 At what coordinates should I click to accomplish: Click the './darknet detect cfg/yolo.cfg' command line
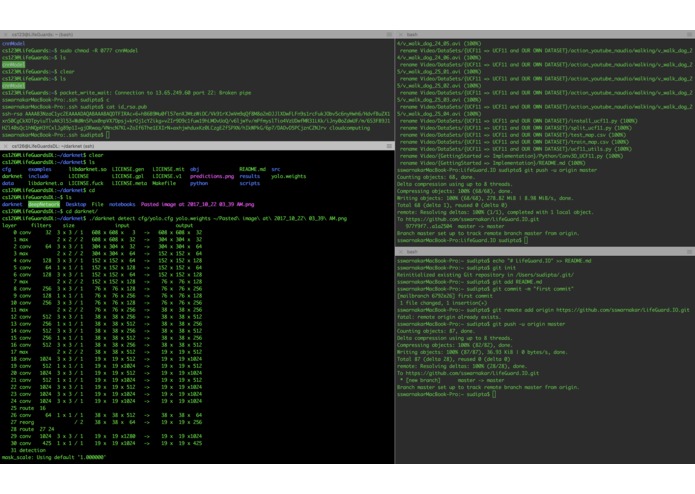pos(174,218)
